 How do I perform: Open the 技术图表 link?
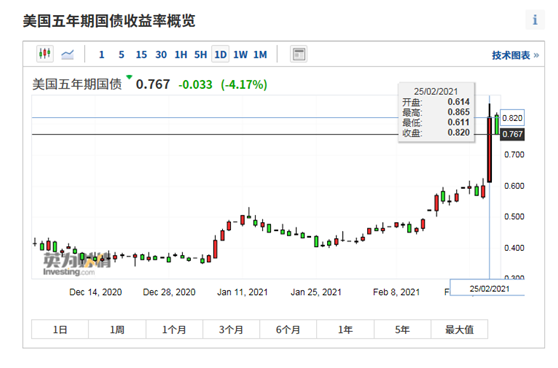(x=515, y=55)
